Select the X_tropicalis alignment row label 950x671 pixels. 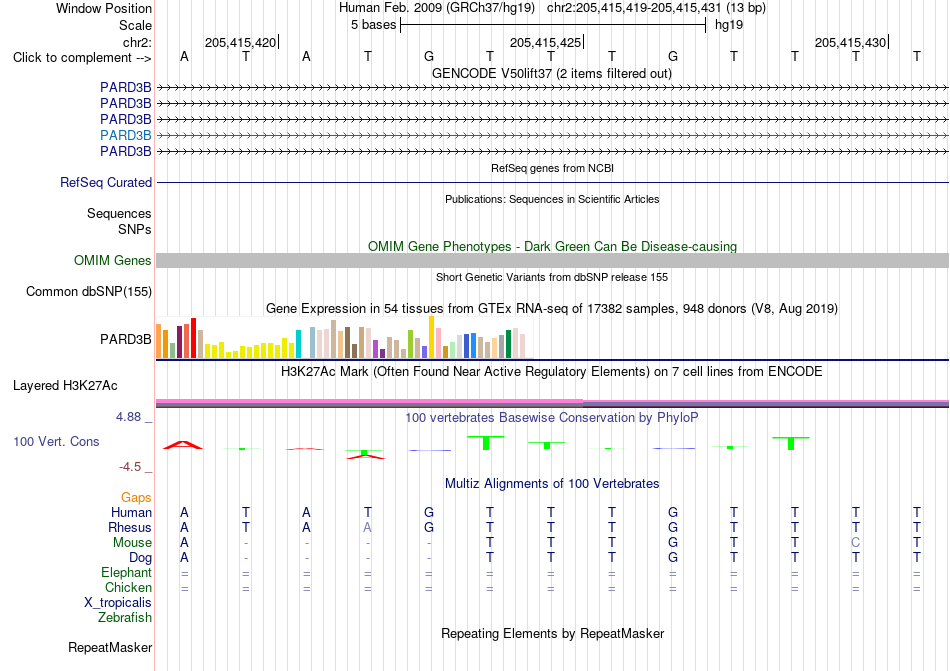pos(118,603)
